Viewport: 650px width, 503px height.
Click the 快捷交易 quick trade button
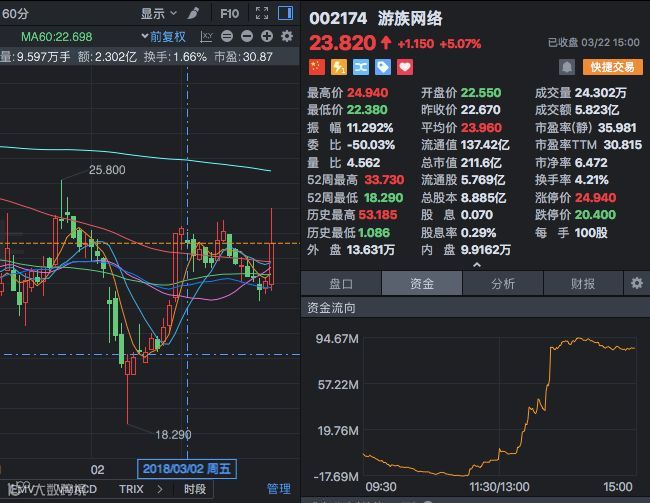[x=613, y=67]
